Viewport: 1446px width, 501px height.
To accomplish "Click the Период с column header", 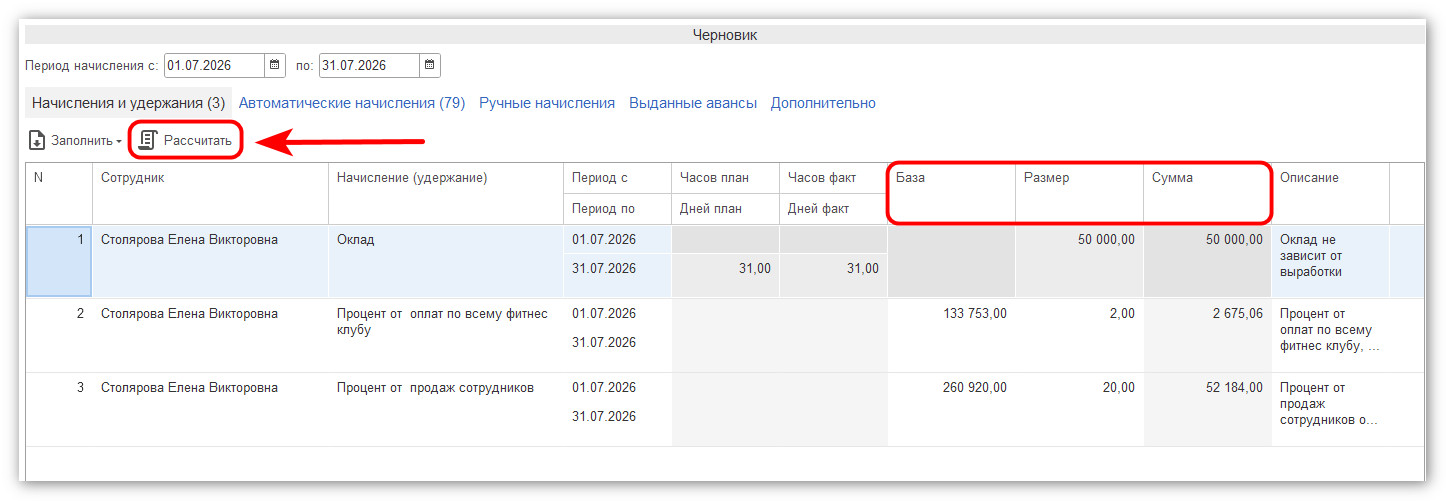I will click(617, 178).
